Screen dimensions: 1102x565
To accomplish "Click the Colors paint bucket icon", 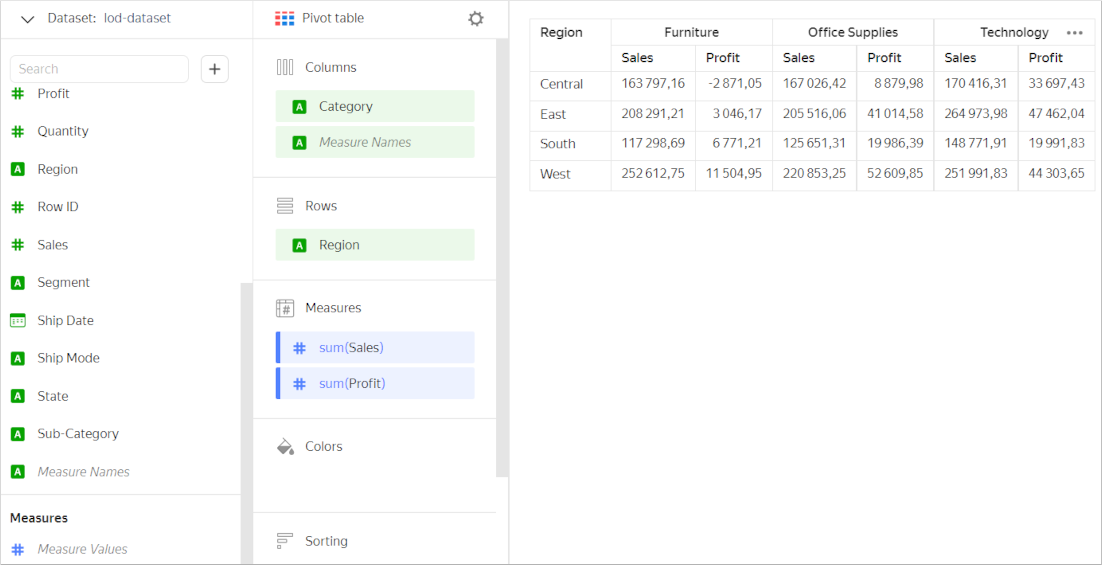I will click(285, 447).
